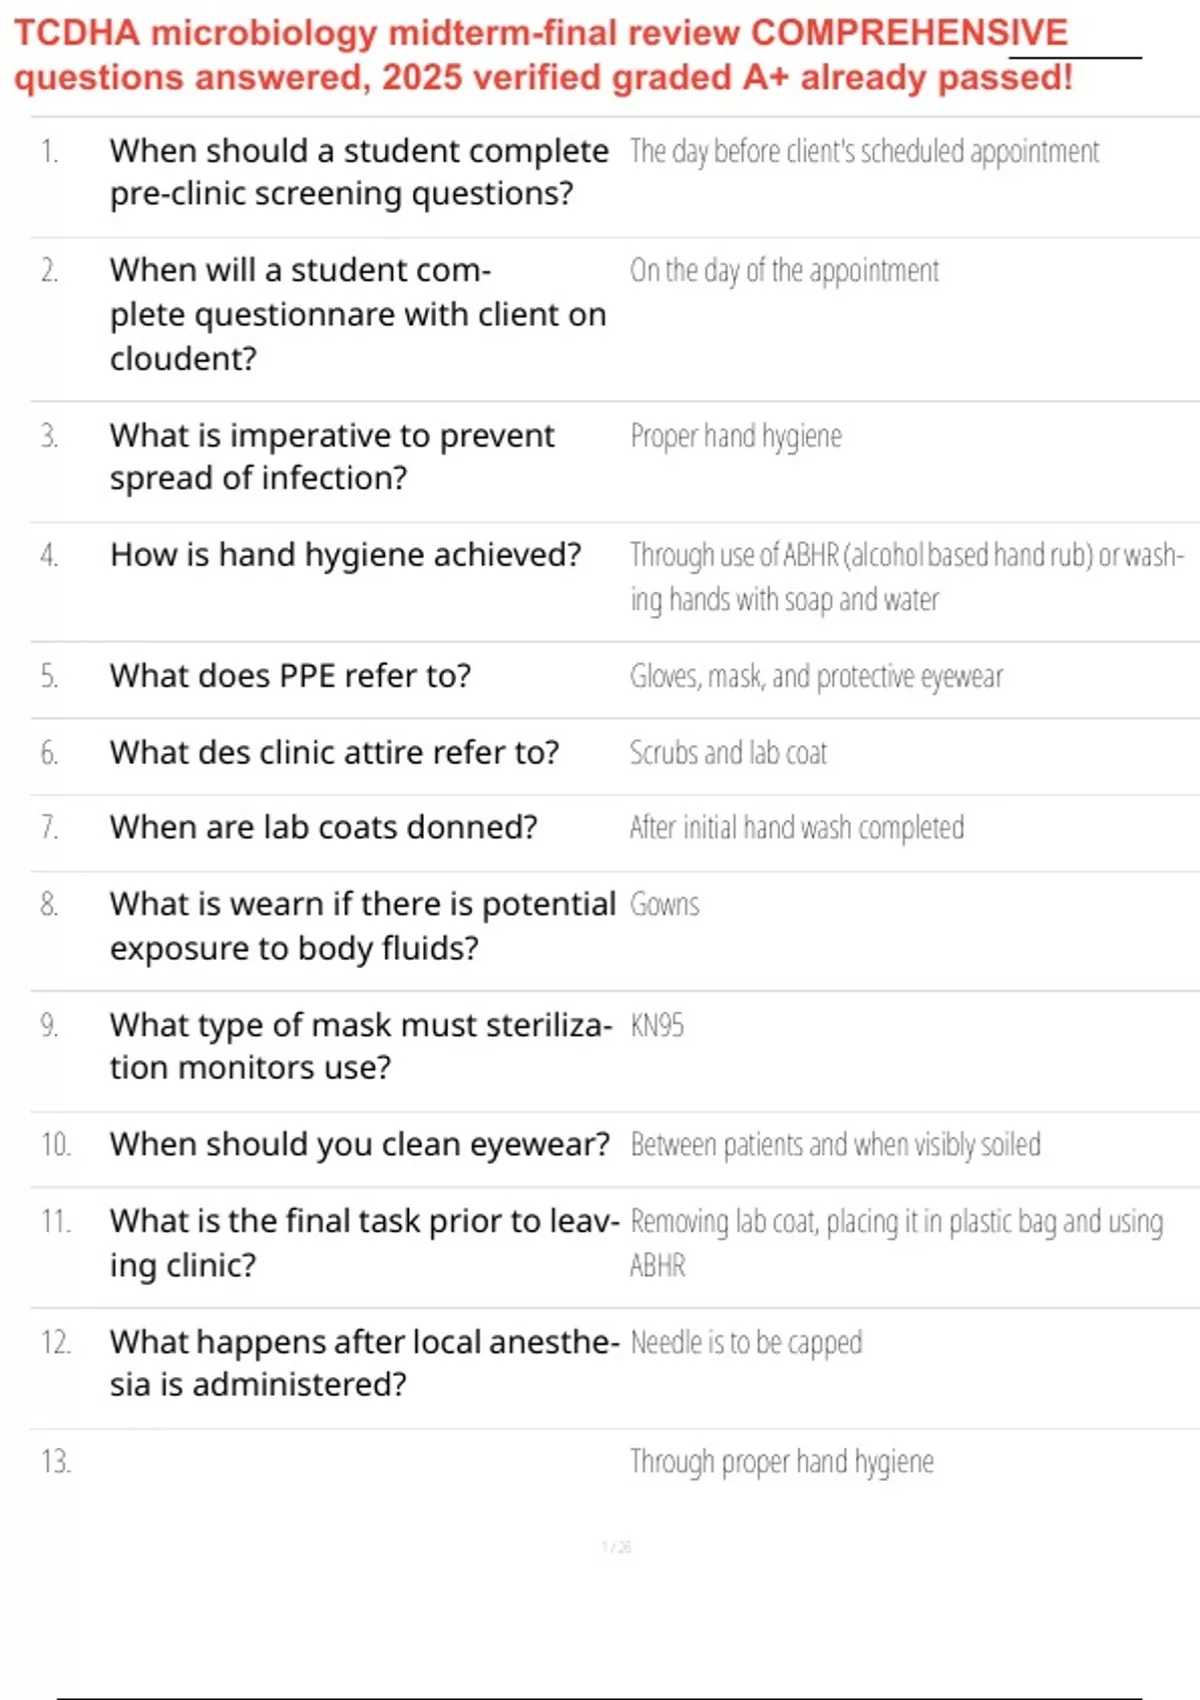Click answer 'Between patients and when visibly soiled'

point(835,1145)
